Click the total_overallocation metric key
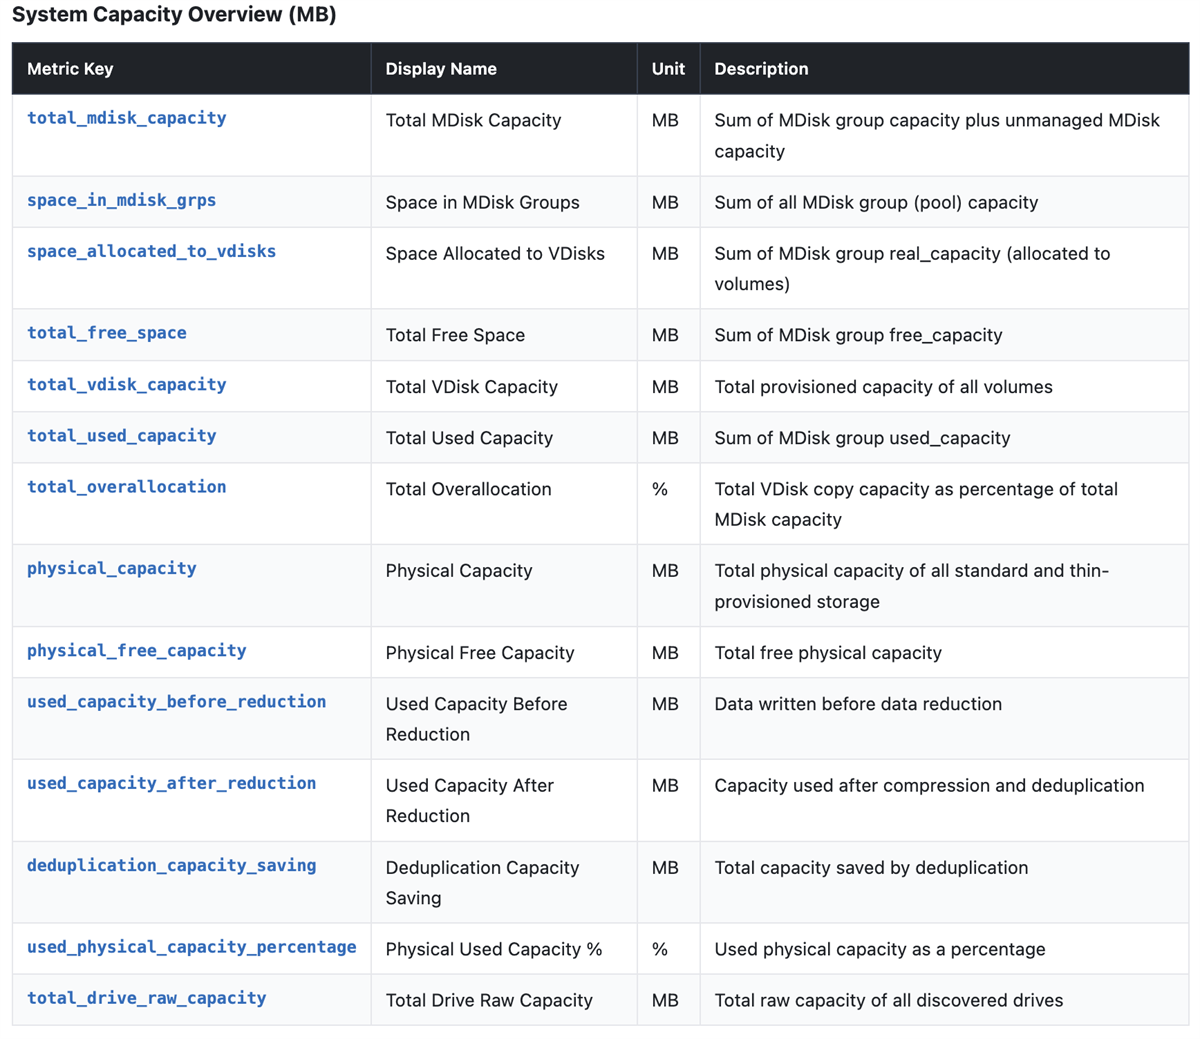1200x1039 pixels. pyautogui.click(x=127, y=486)
